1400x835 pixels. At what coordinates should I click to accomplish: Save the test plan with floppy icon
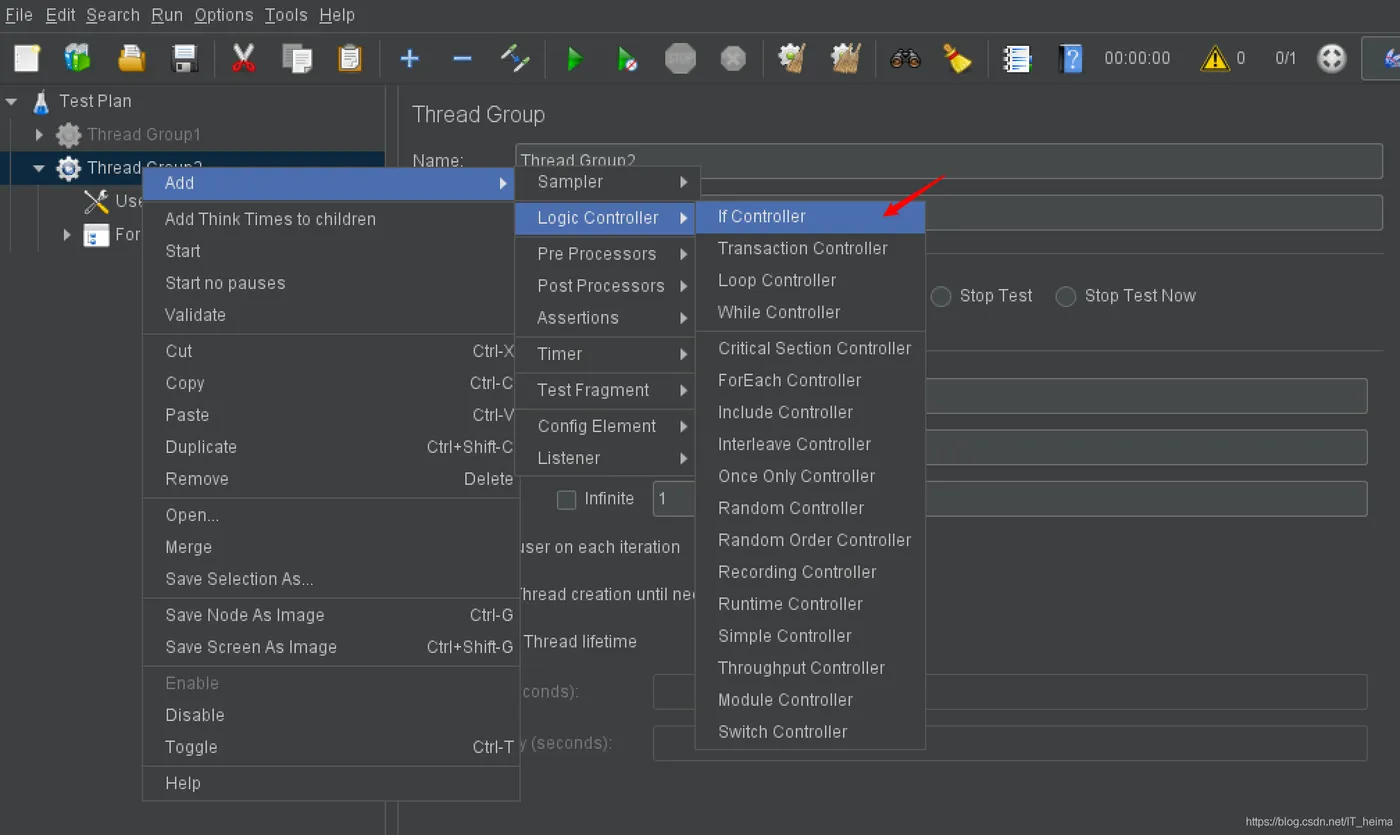(185, 58)
